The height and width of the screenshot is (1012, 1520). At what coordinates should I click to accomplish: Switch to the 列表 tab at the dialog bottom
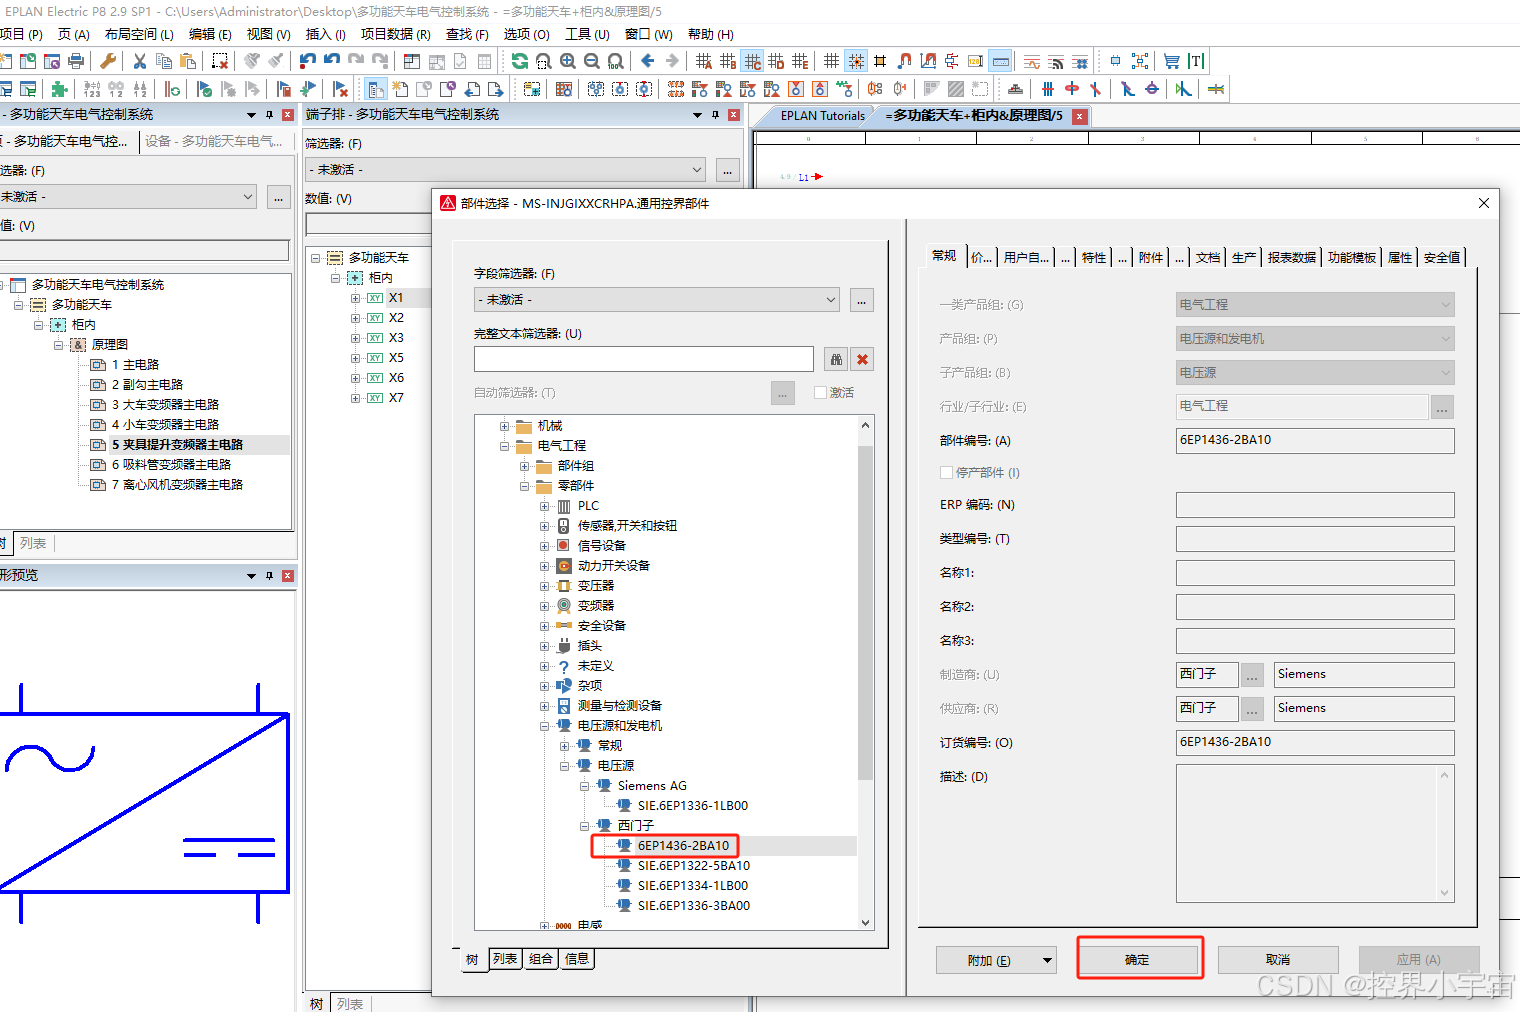tap(505, 959)
